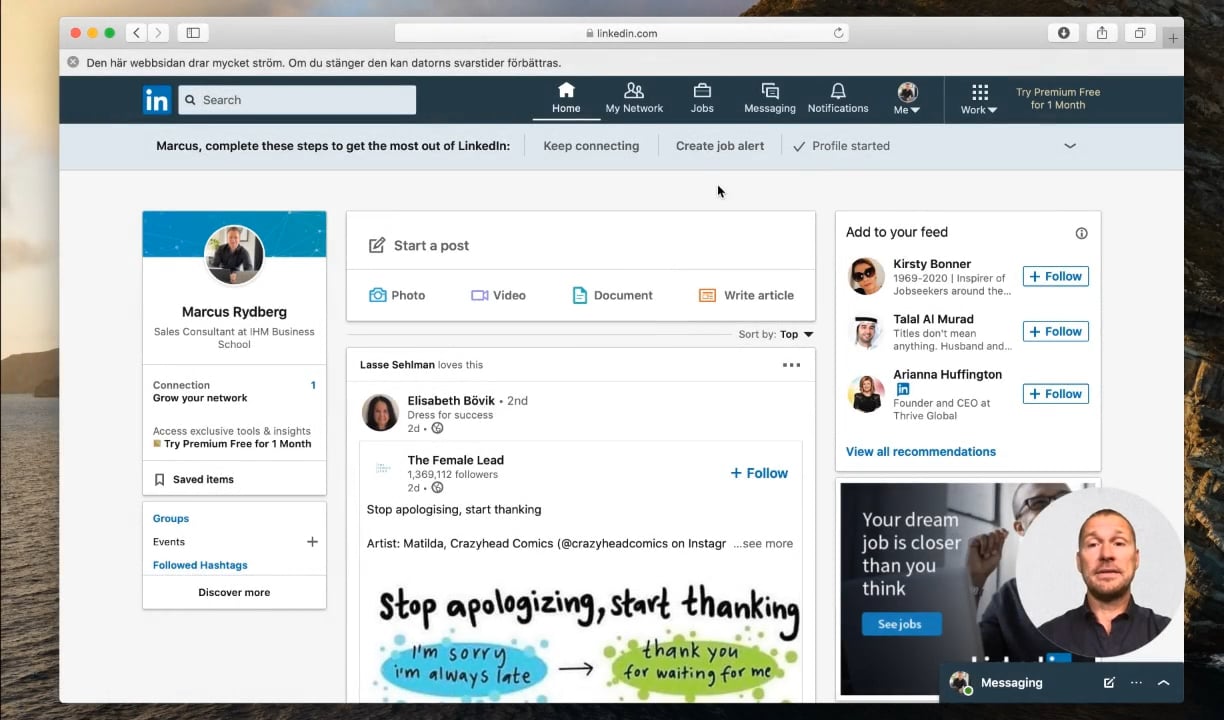Open a new tab with plus button
1224x720 pixels.
1173,38
